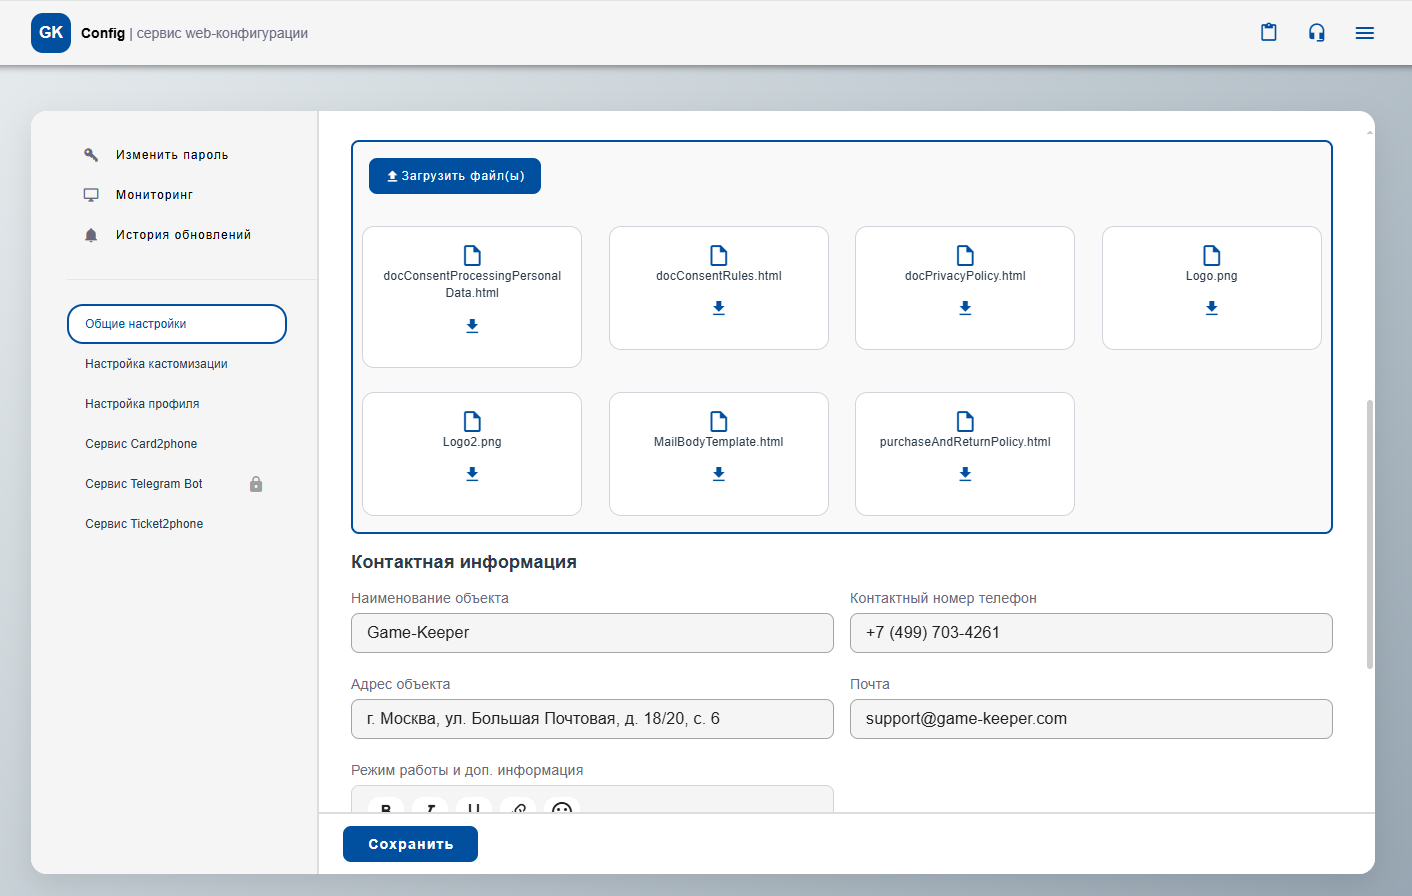
Task: Switch to Сервис Card2phone settings
Action: click(x=141, y=444)
